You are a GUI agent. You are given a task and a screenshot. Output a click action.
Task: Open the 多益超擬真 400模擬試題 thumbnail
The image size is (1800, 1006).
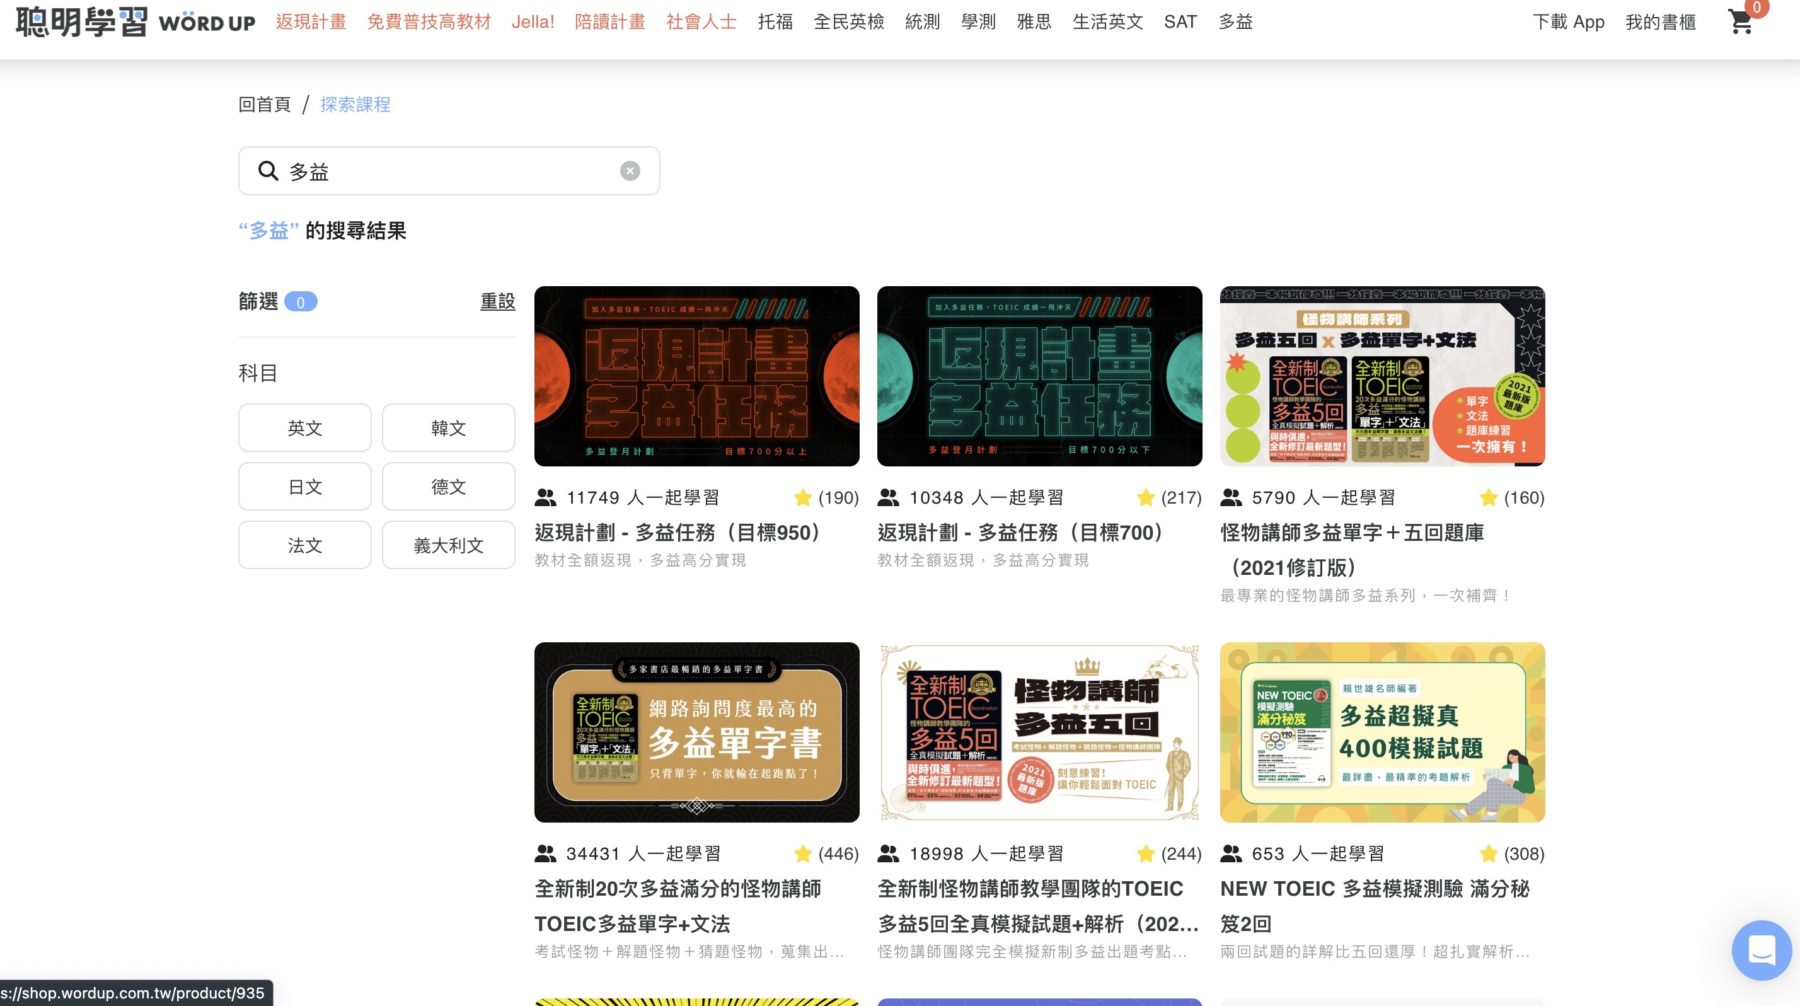point(1383,732)
